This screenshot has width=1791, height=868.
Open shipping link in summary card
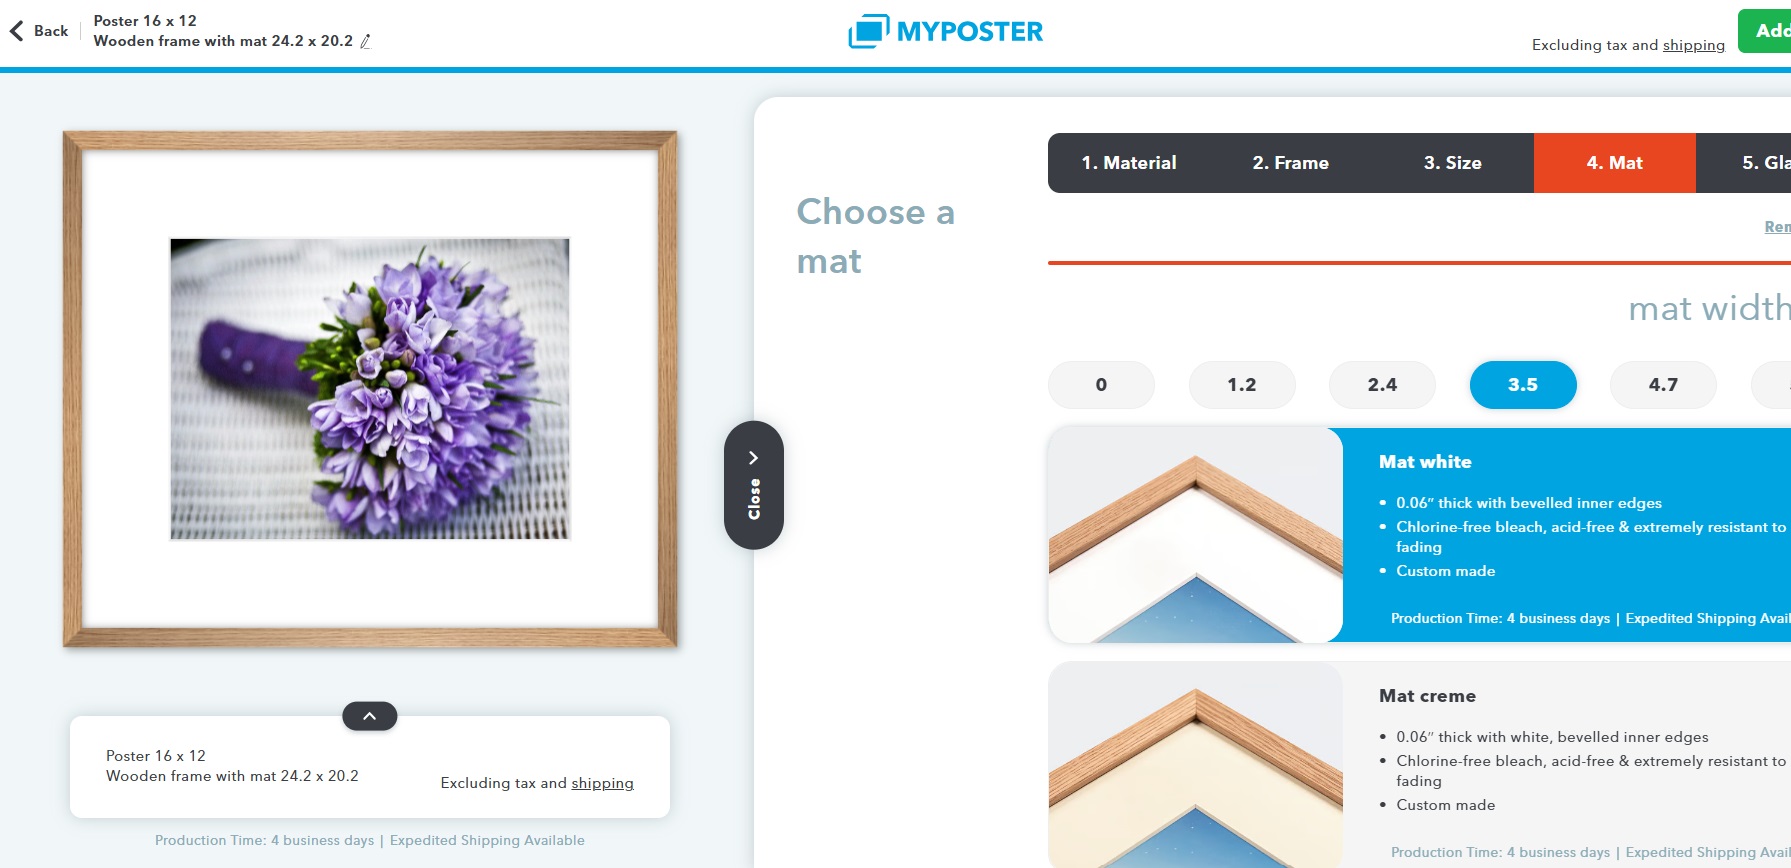pos(603,783)
